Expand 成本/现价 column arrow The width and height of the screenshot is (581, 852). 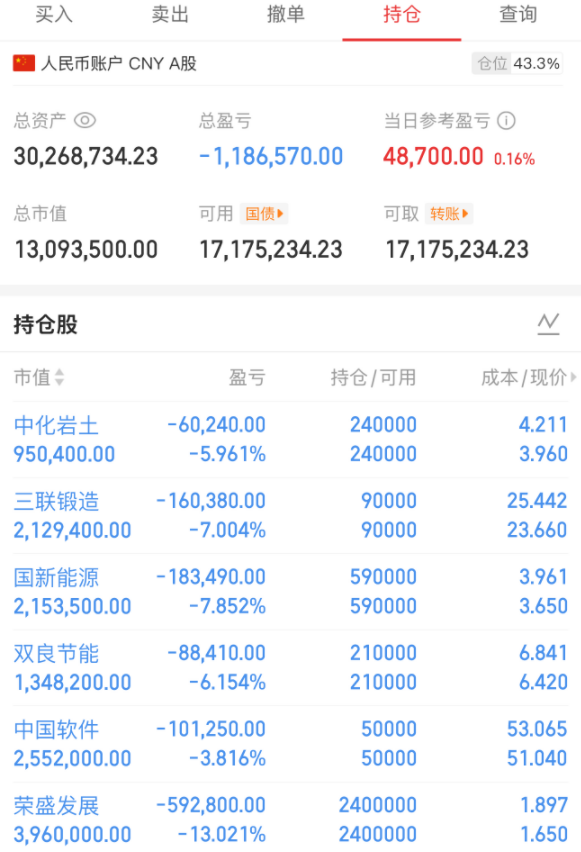(x=573, y=377)
